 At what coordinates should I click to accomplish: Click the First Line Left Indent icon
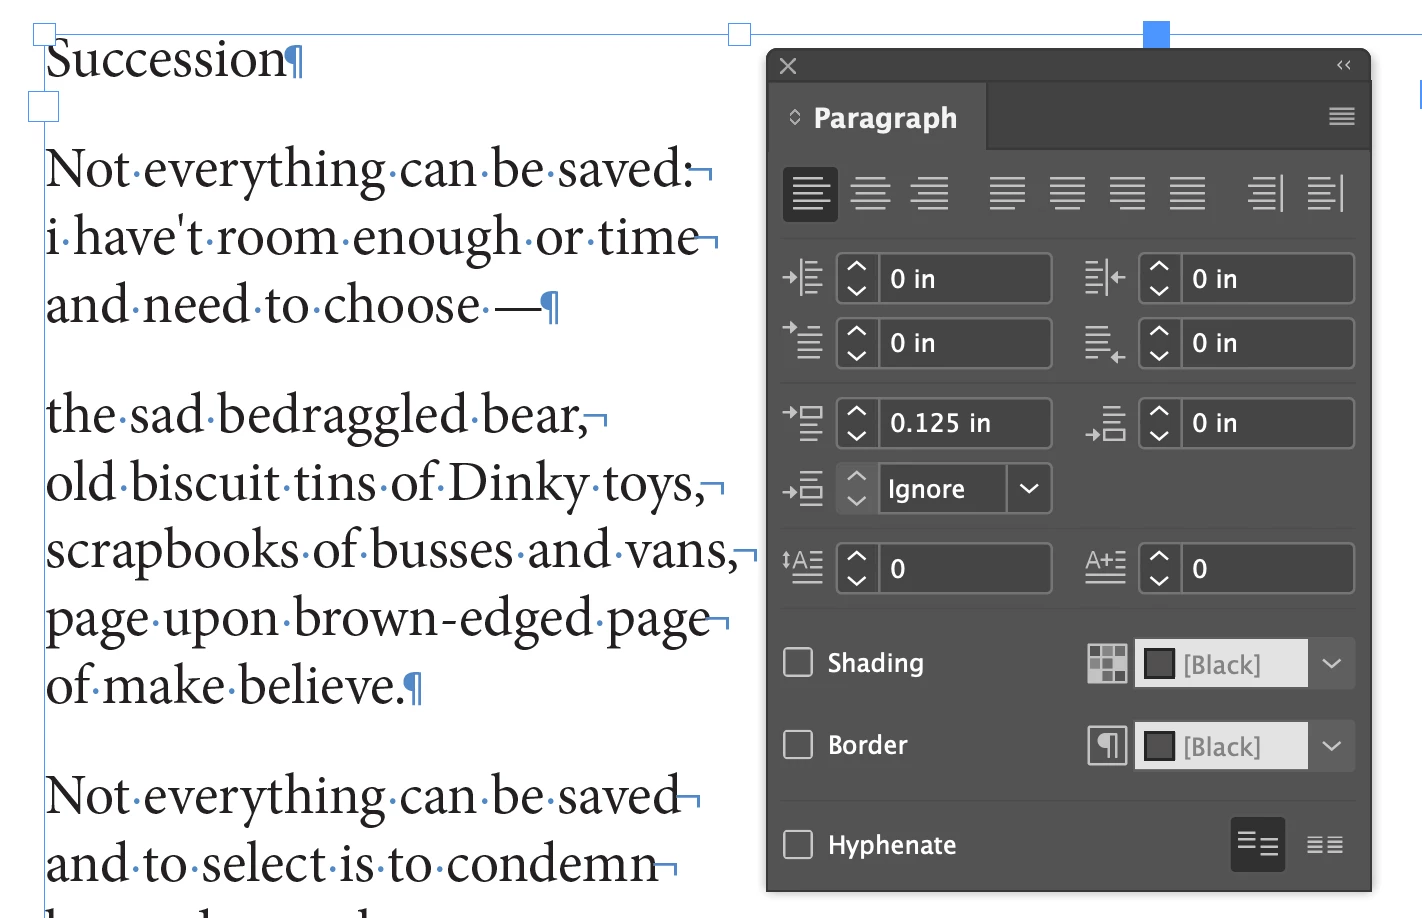pyautogui.click(x=803, y=342)
